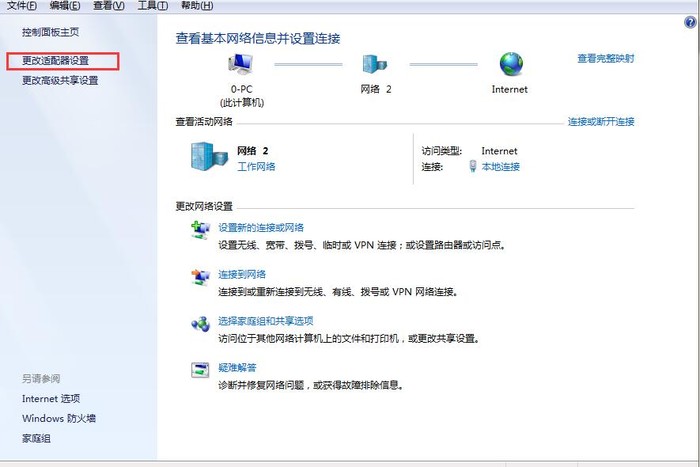Click the blue help question mark icon

click(690, 22)
